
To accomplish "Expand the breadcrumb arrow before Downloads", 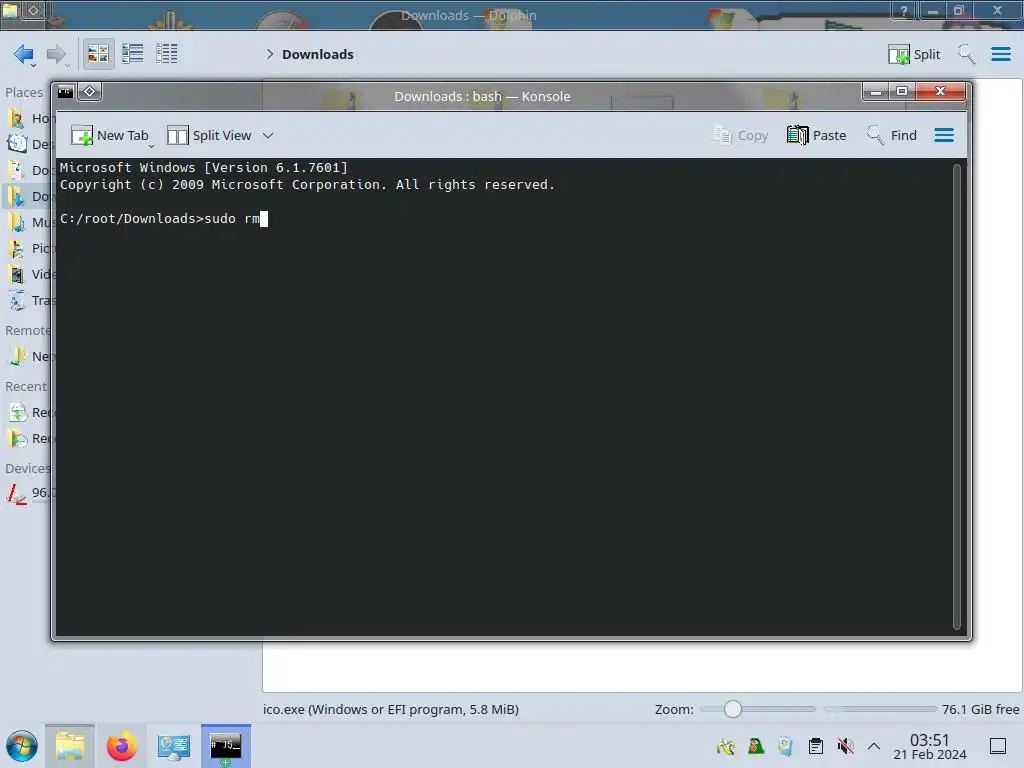I will [270, 54].
